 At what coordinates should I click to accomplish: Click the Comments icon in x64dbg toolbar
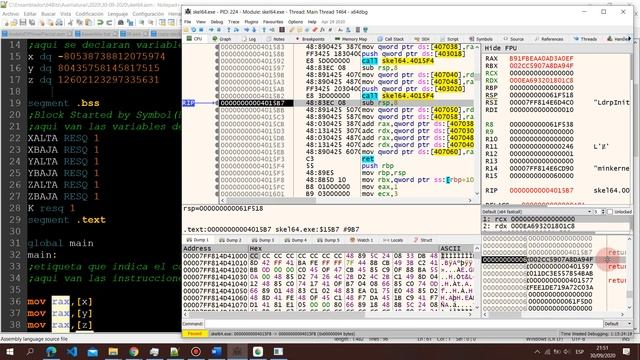tap(300, 29)
